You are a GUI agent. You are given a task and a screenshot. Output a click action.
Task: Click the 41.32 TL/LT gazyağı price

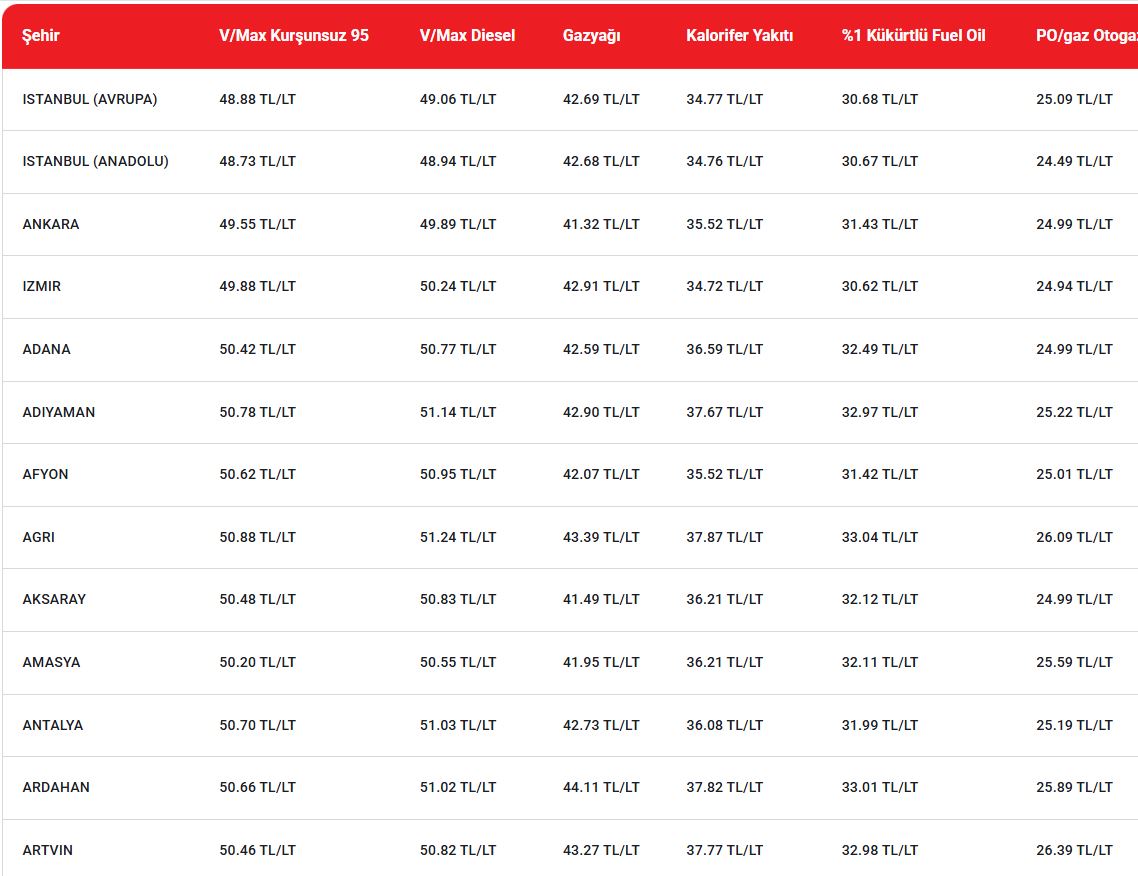[601, 224]
